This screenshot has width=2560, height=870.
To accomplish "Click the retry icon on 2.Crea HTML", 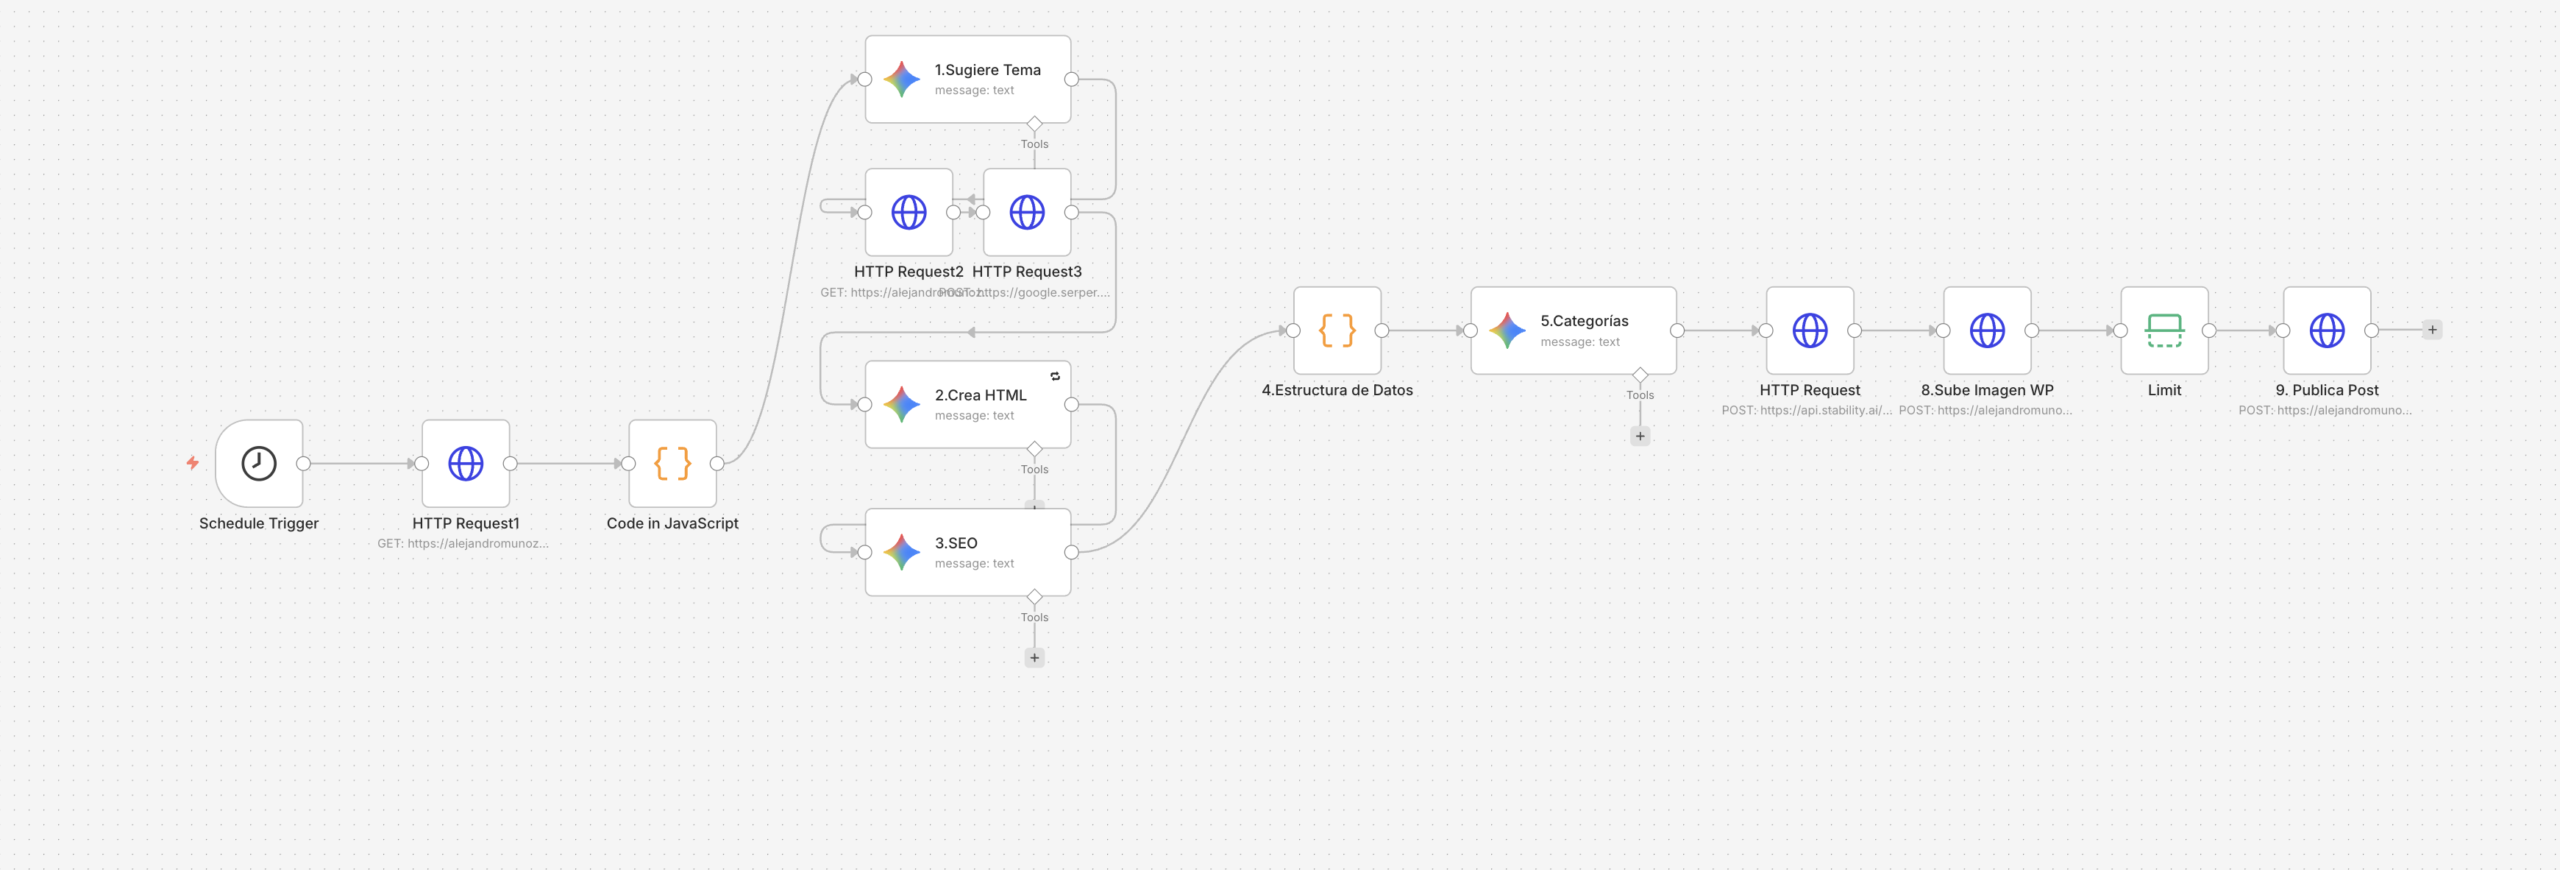I will click(x=1055, y=376).
